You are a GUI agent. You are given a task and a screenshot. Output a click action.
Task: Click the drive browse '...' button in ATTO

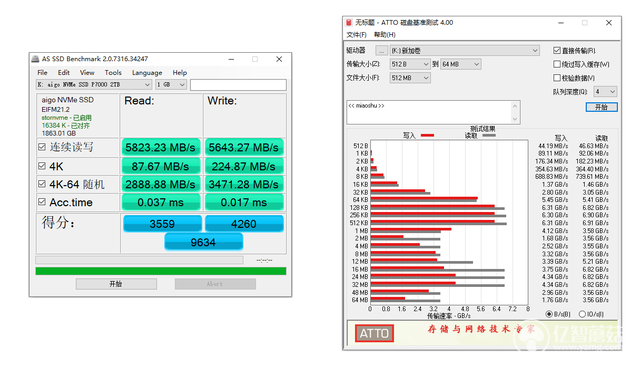381,51
